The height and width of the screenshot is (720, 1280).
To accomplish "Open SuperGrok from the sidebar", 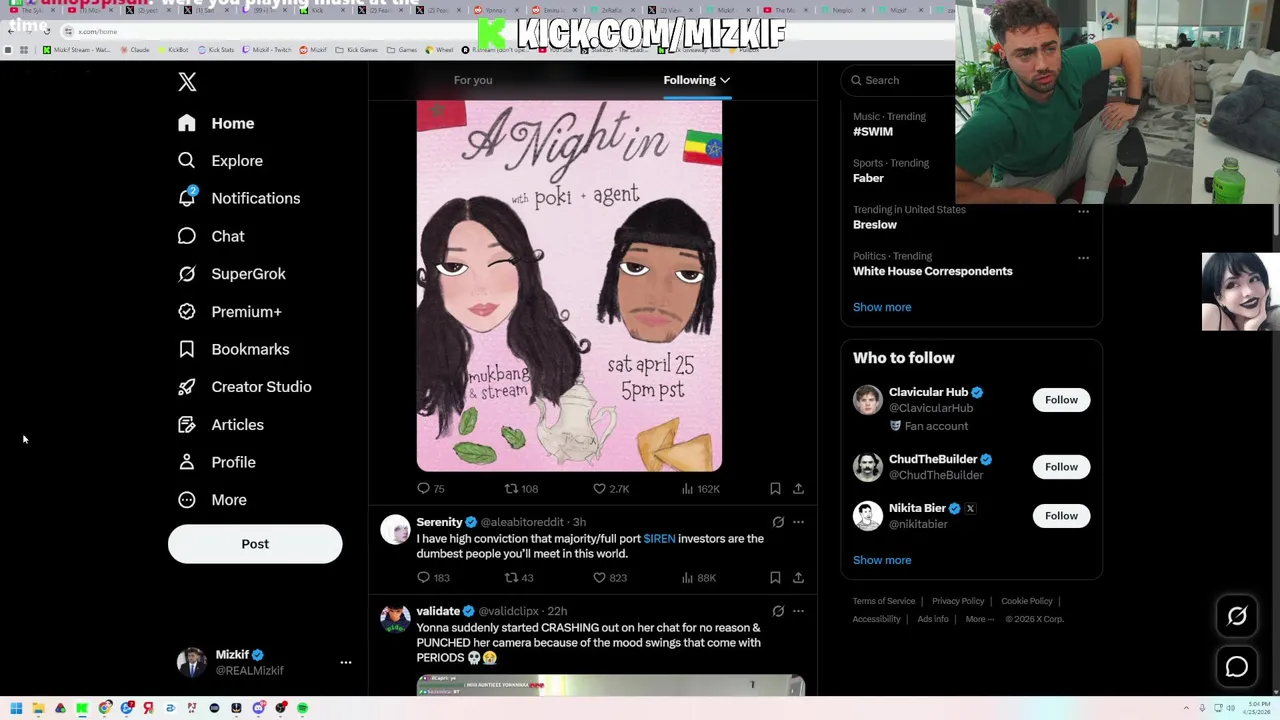I will tap(231, 274).
